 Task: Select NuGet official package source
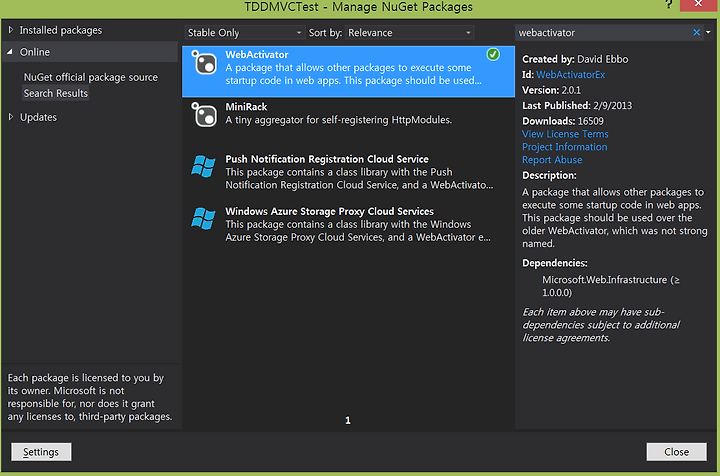pos(90,77)
